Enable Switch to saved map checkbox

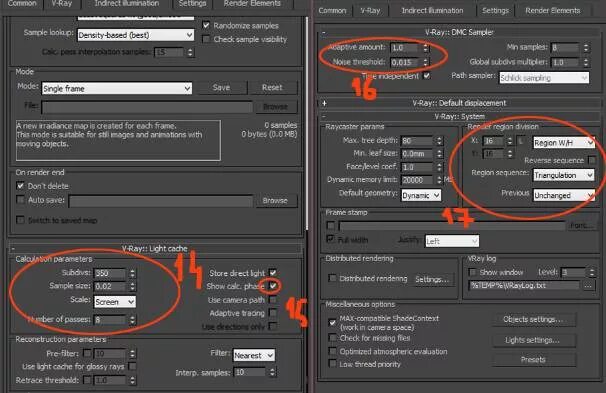[x=20, y=220]
